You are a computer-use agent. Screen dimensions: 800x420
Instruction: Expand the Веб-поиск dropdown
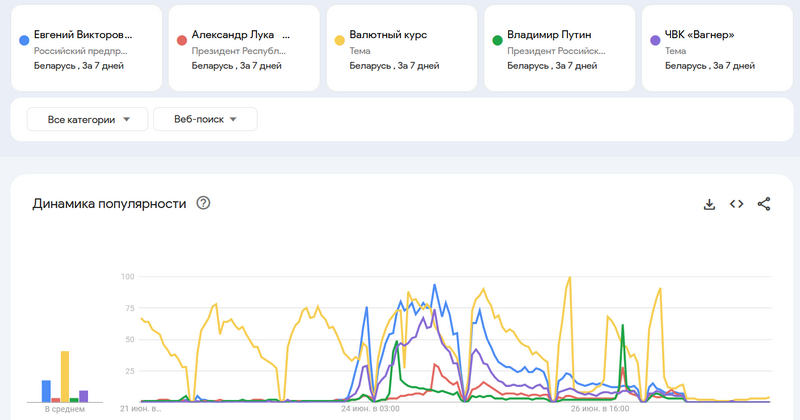click(x=205, y=120)
